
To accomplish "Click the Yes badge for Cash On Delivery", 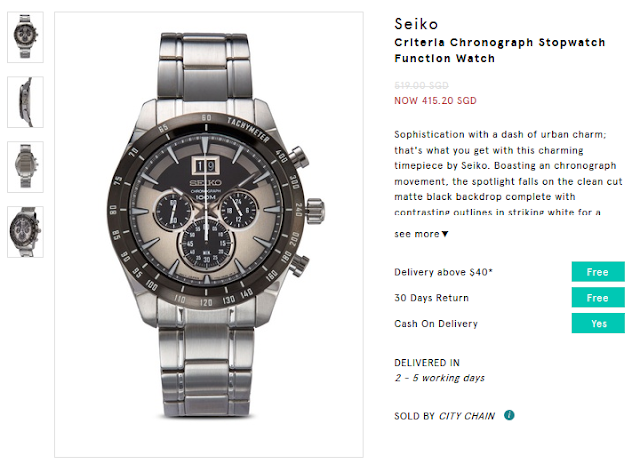I will (597, 324).
